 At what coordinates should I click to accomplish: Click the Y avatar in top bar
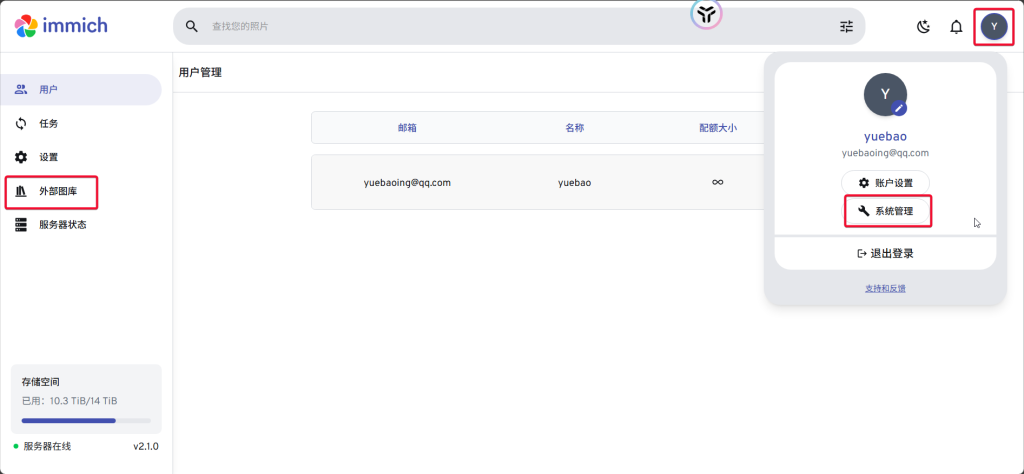pyautogui.click(x=993, y=26)
